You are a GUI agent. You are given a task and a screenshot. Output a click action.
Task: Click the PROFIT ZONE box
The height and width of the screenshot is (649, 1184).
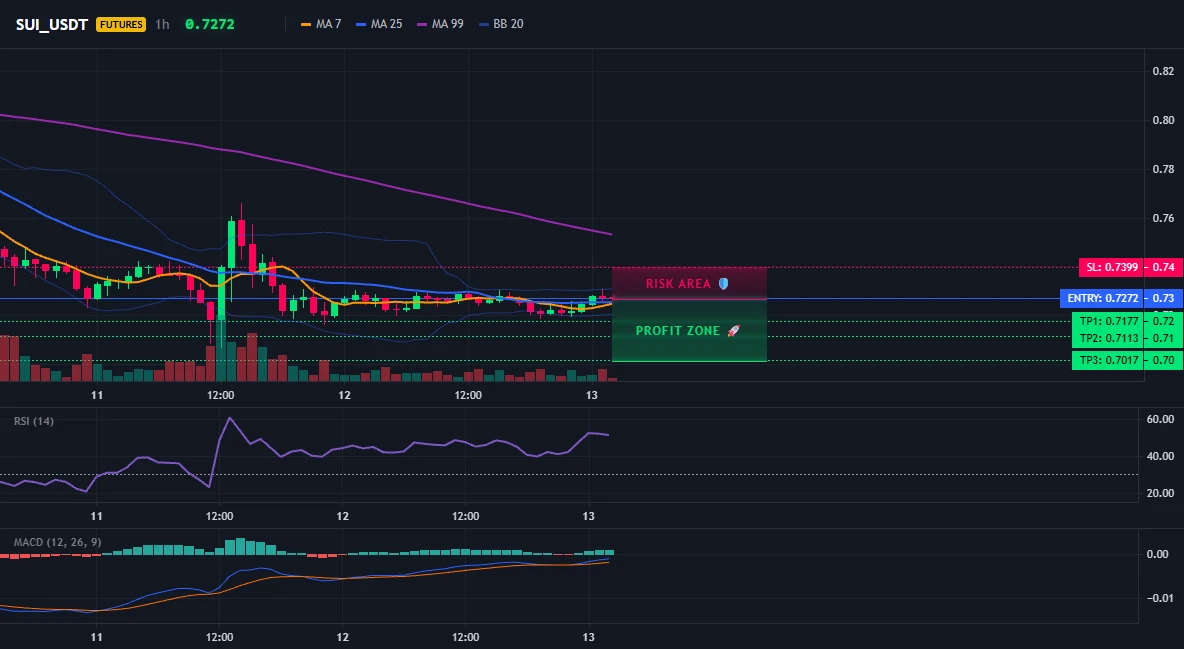[689, 331]
